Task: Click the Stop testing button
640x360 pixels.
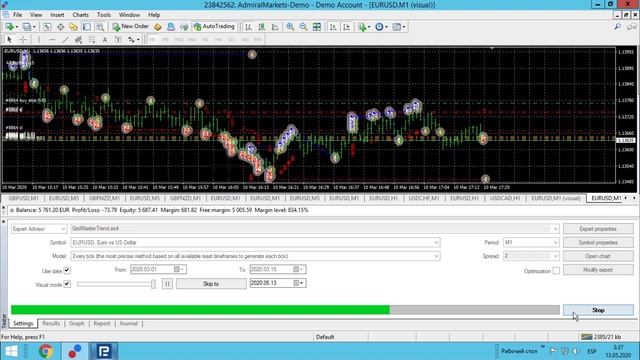Action: (x=598, y=310)
